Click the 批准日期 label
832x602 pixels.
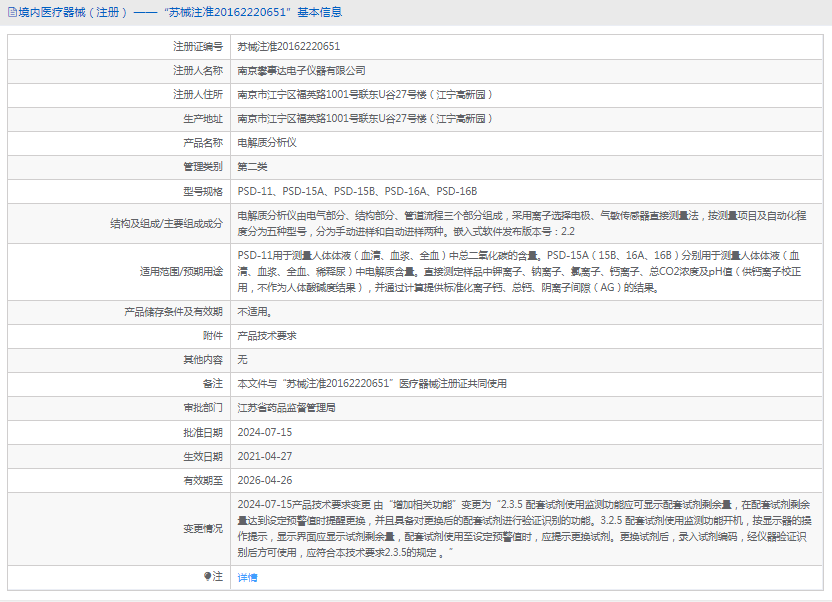(203, 433)
